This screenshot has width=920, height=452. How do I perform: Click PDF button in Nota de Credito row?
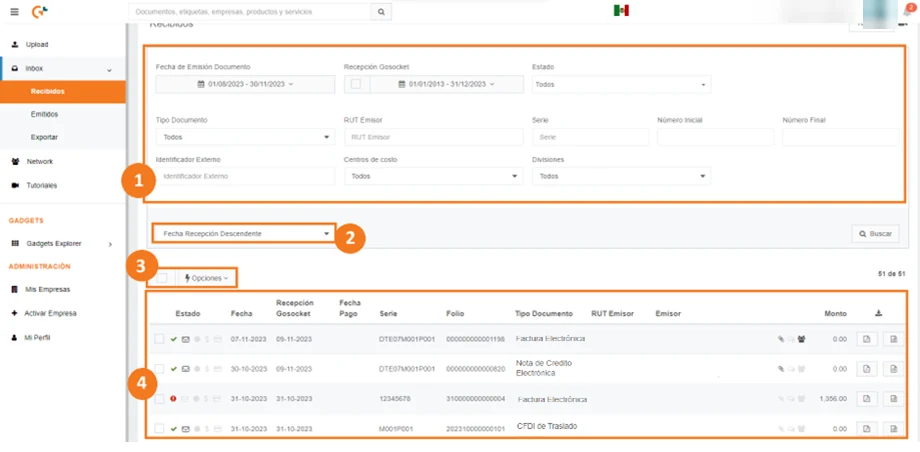(x=867, y=369)
